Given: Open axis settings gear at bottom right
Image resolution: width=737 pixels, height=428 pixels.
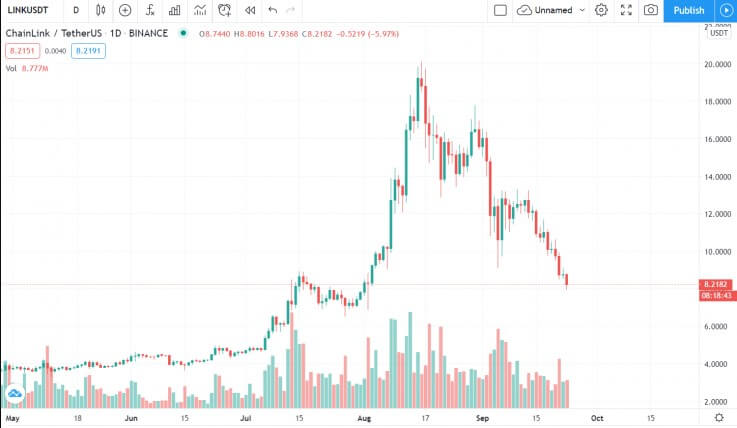Looking at the screenshot, I should point(719,417).
